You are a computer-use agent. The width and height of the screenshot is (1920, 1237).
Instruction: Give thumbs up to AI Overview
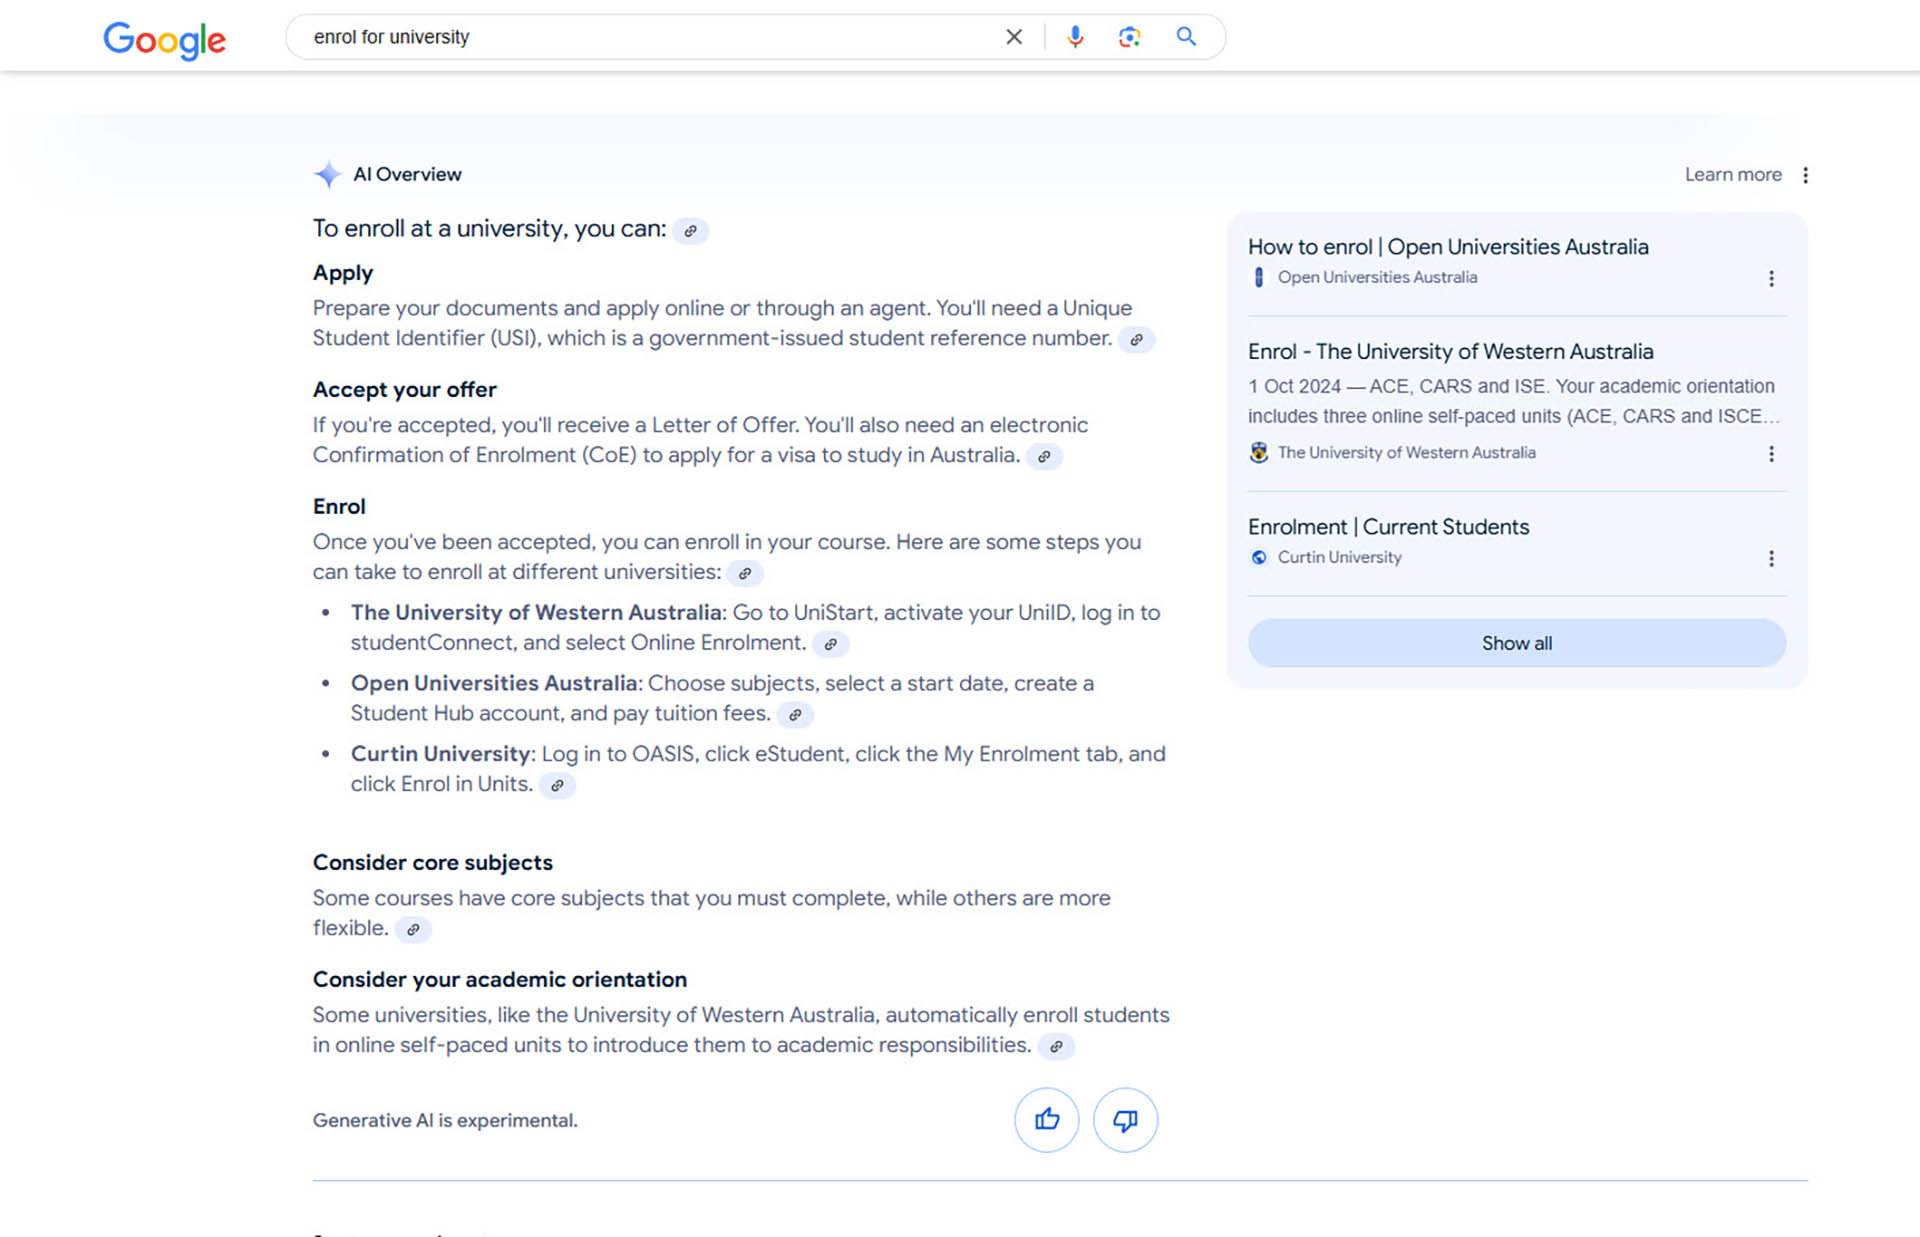click(1047, 1119)
